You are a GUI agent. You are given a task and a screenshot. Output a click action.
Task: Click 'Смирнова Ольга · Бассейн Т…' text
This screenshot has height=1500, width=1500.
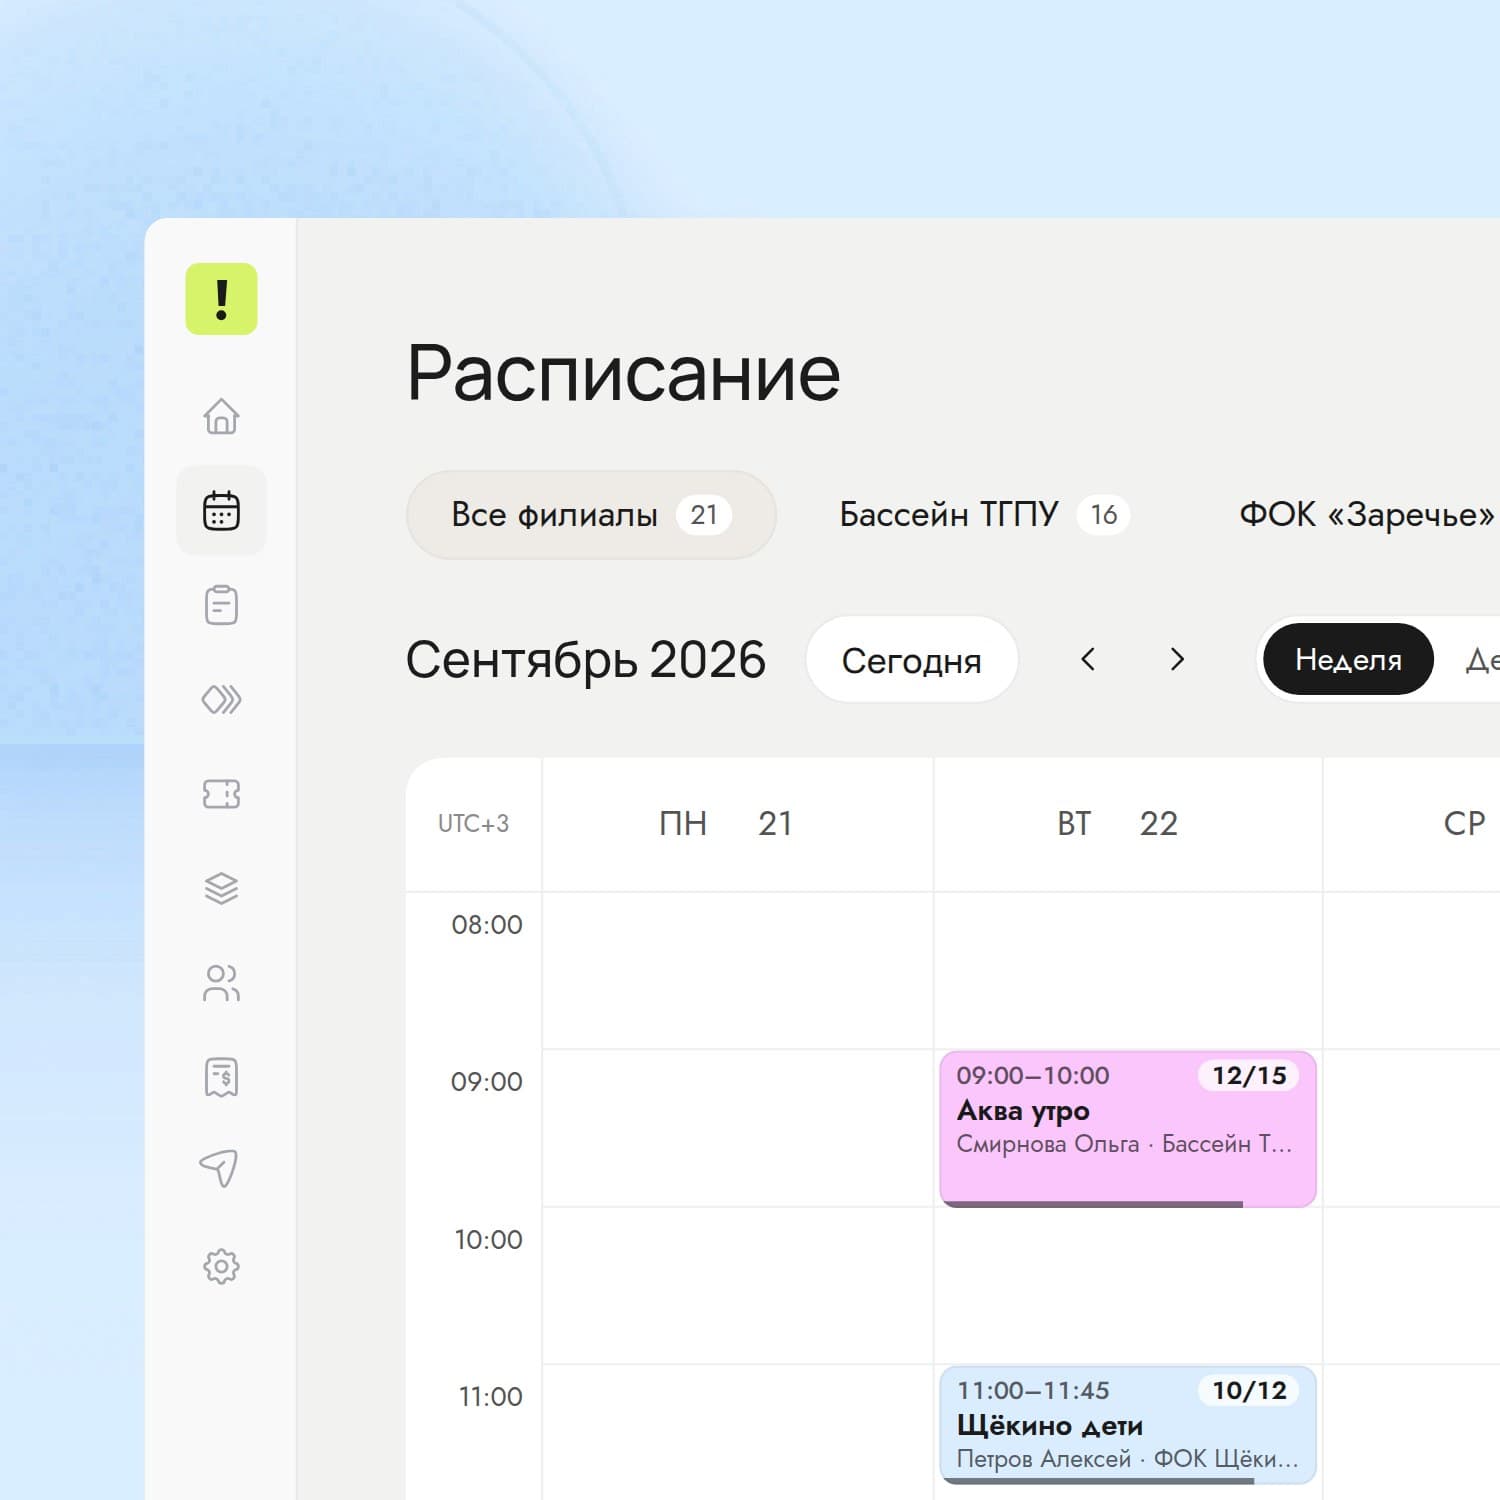tap(1124, 1144)
